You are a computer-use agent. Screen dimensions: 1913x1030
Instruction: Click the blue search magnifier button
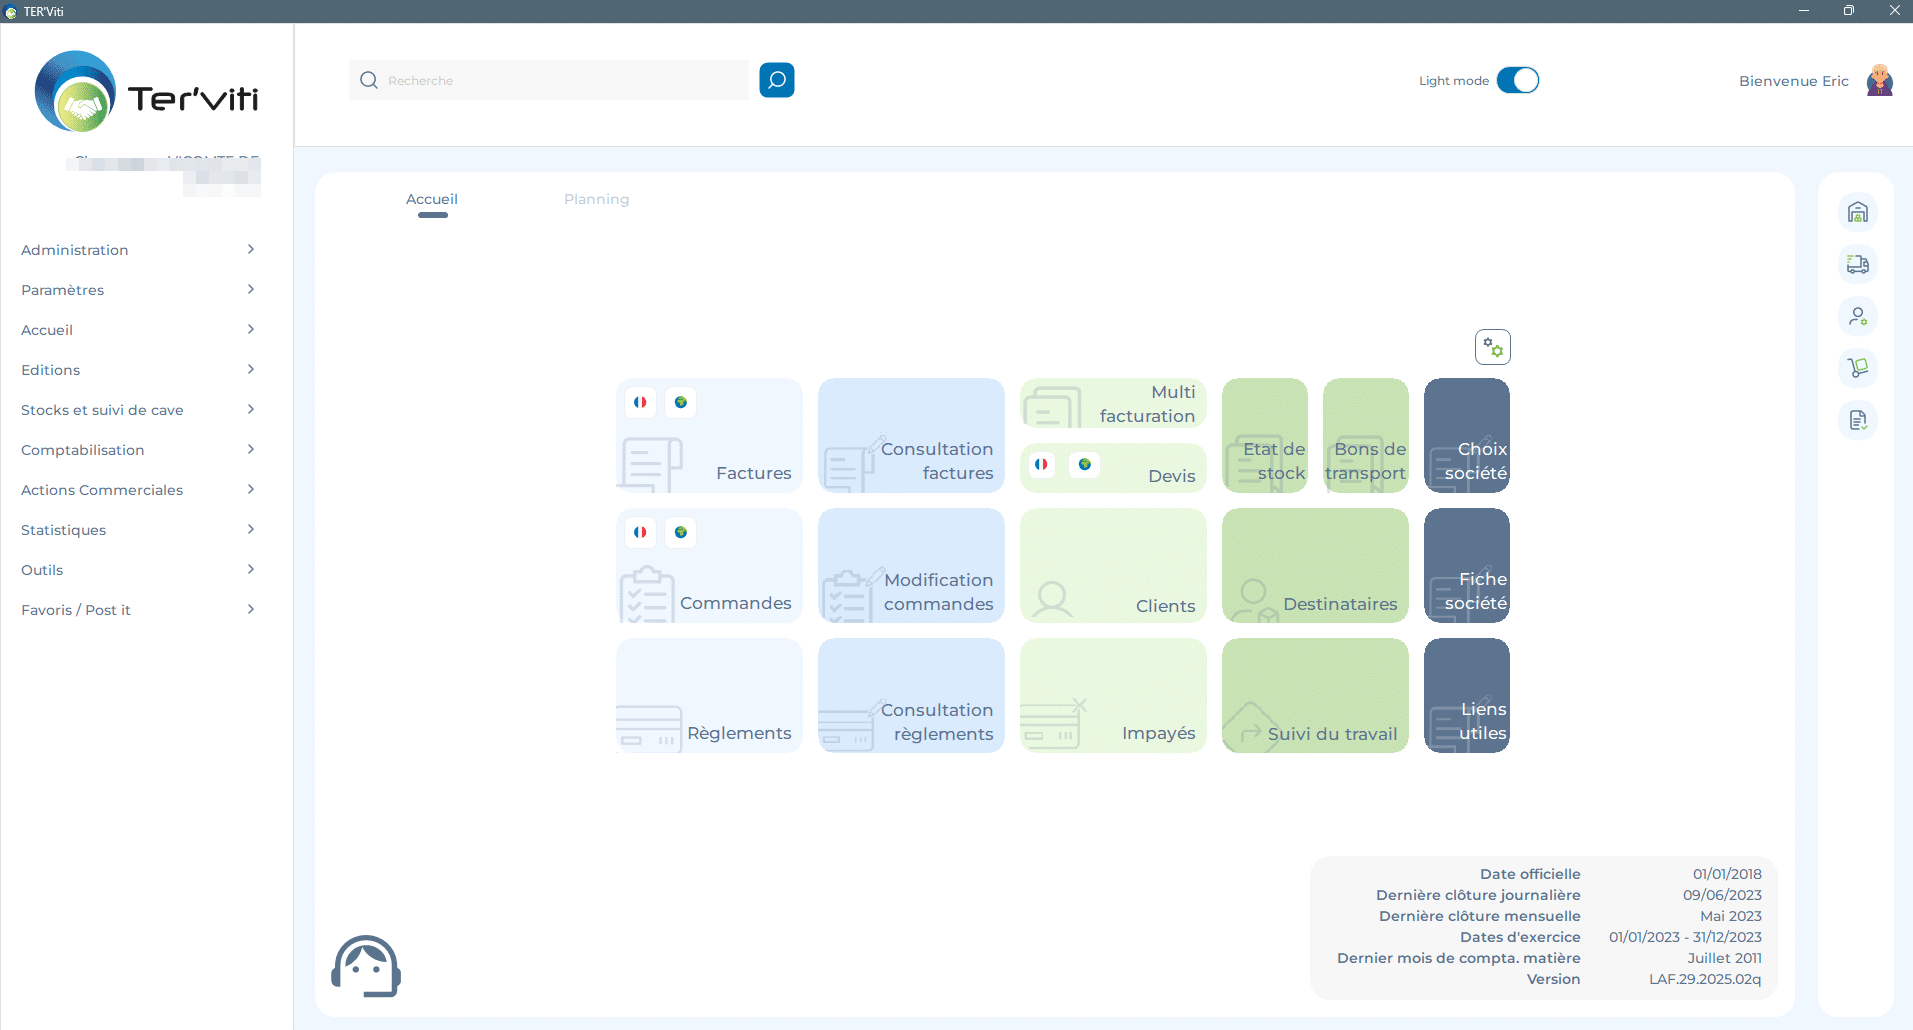click(x=776, y=80)
